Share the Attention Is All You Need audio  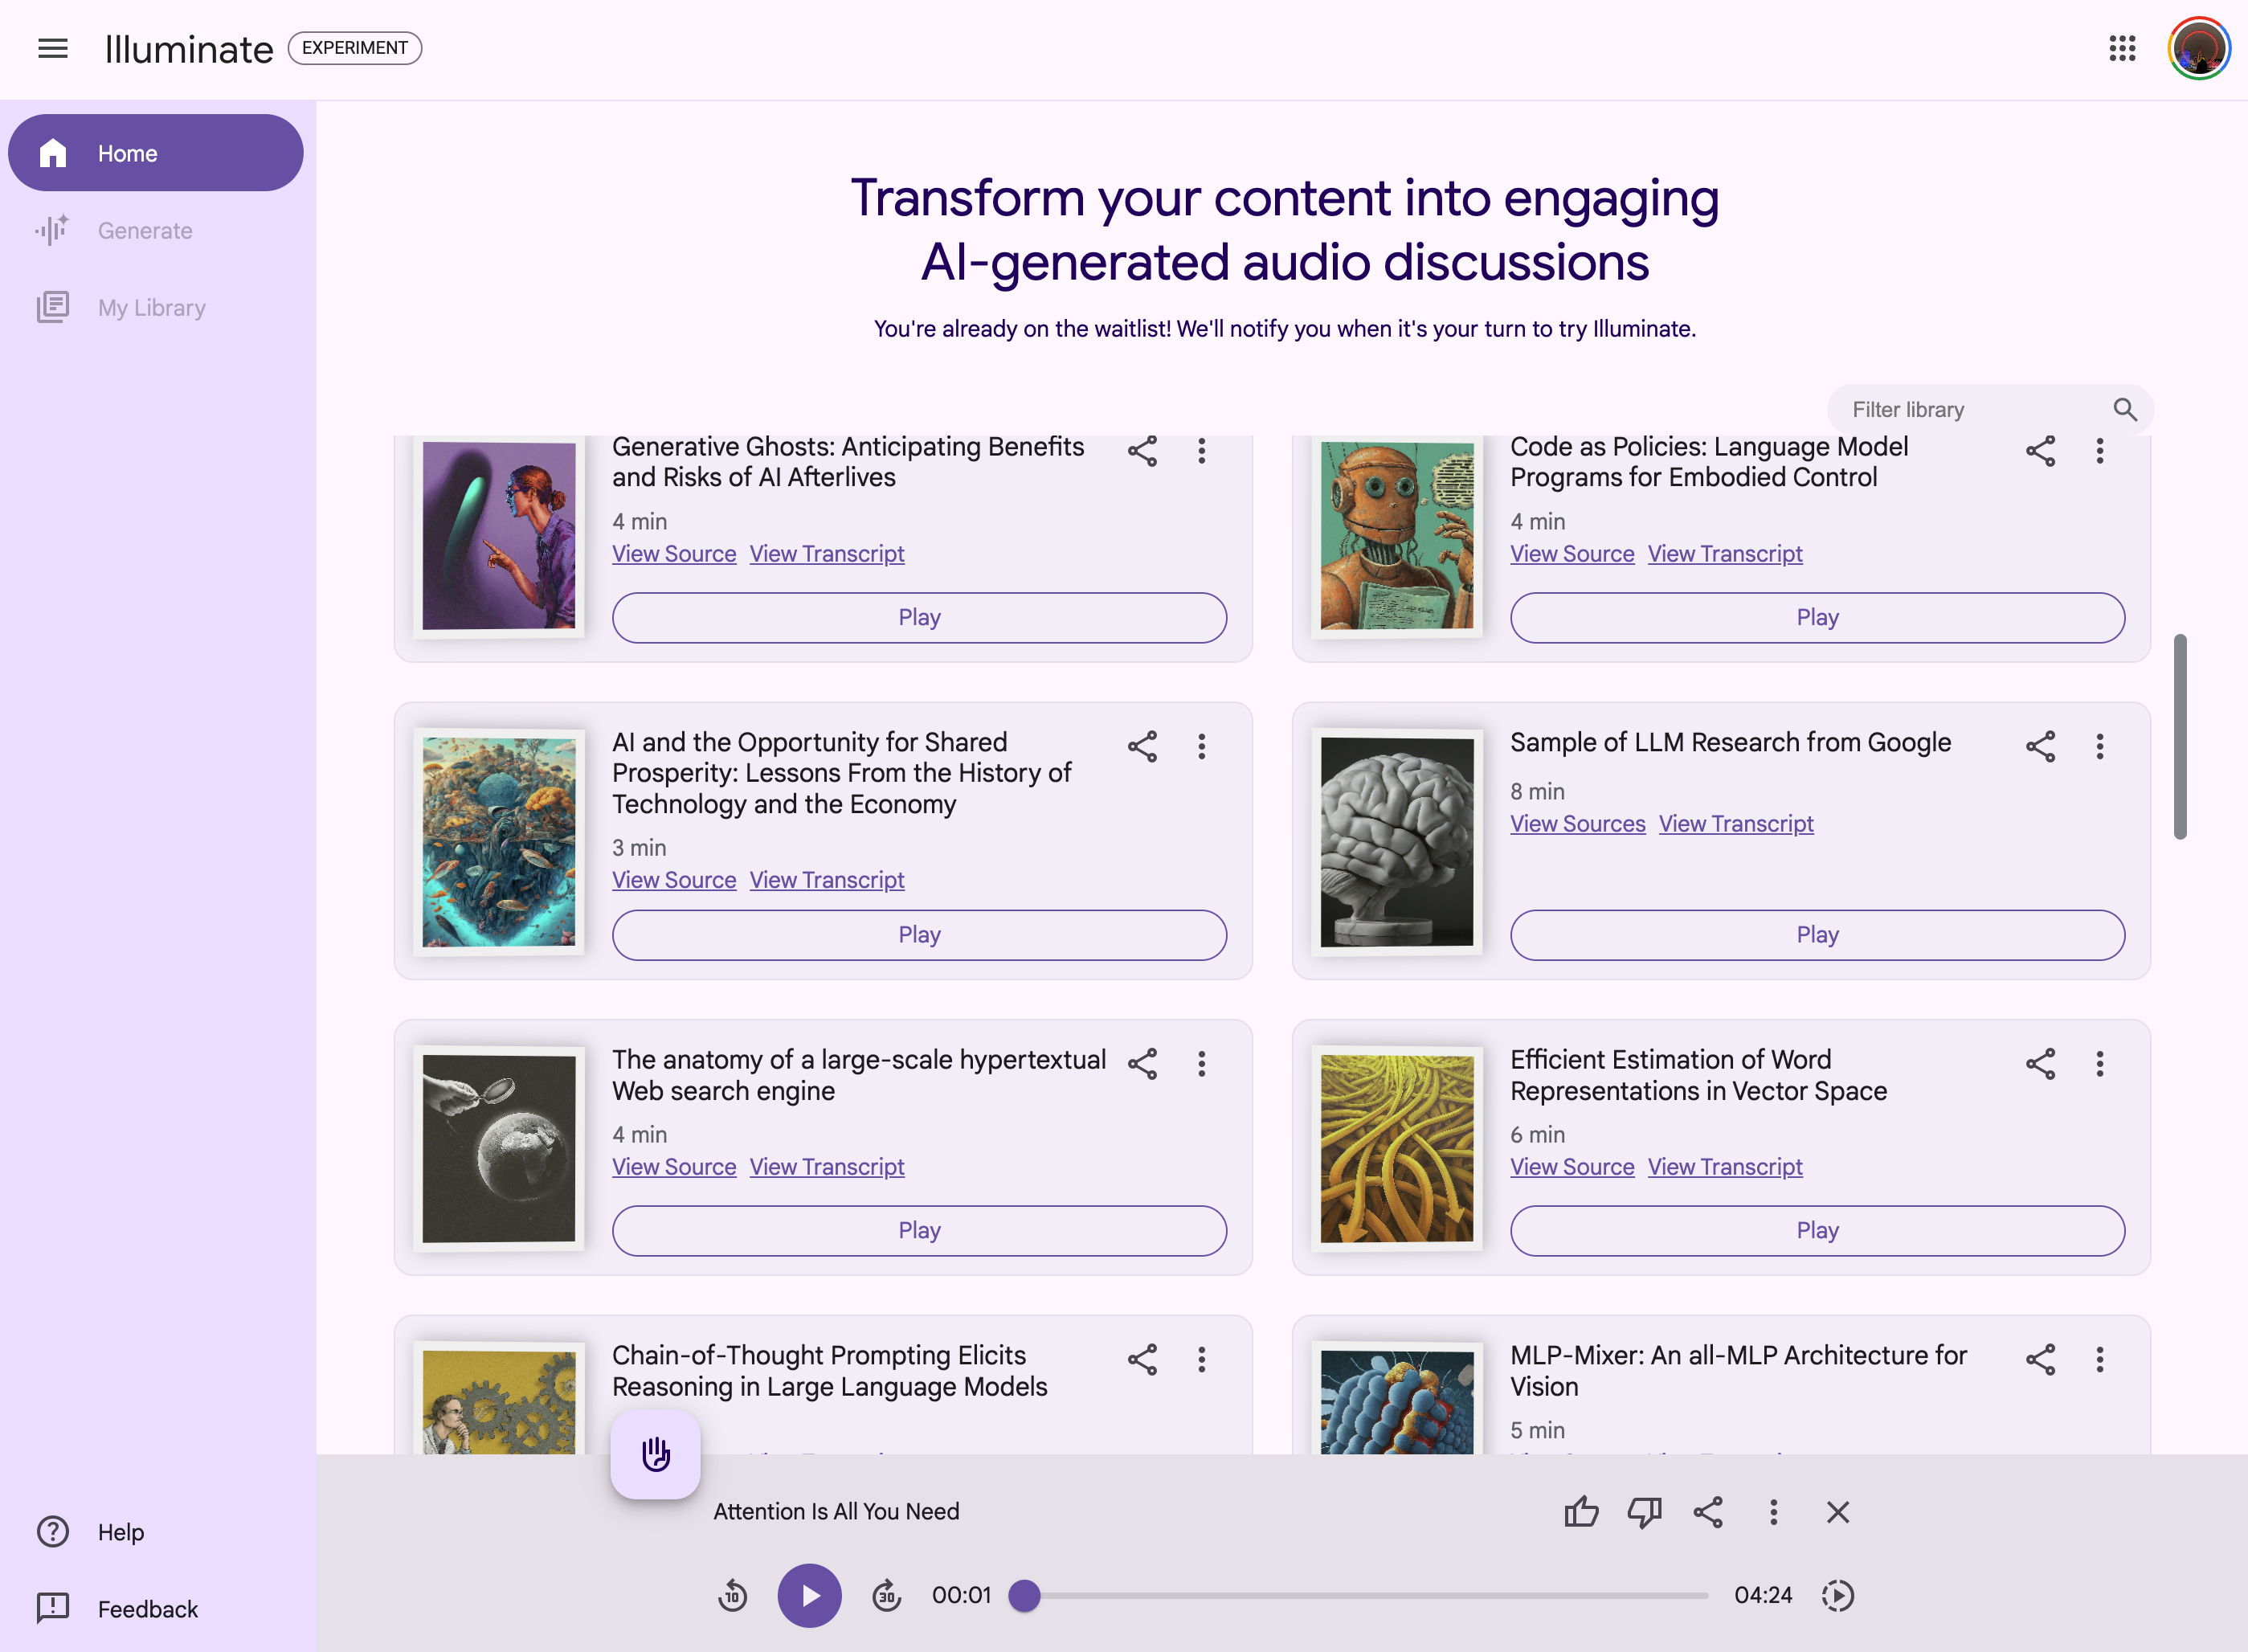(1707, 1512)
